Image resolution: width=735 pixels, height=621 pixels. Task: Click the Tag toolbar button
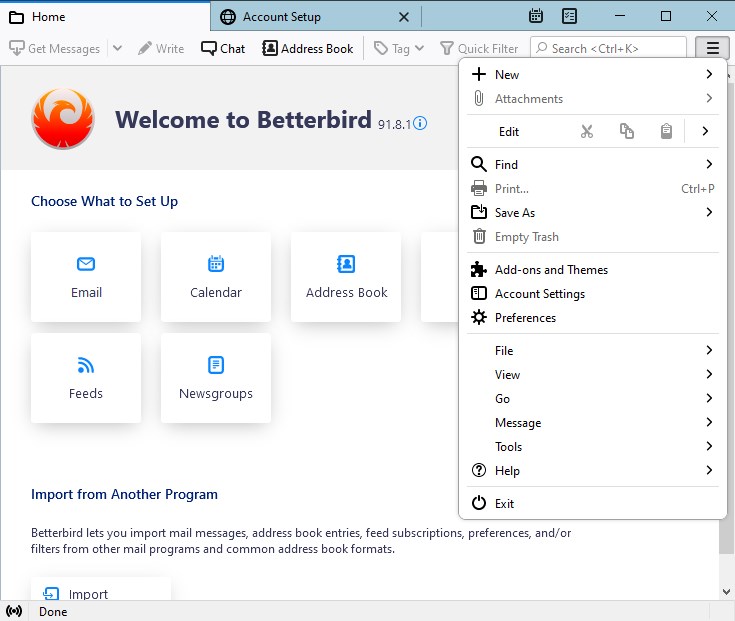(x=399, y=48)
